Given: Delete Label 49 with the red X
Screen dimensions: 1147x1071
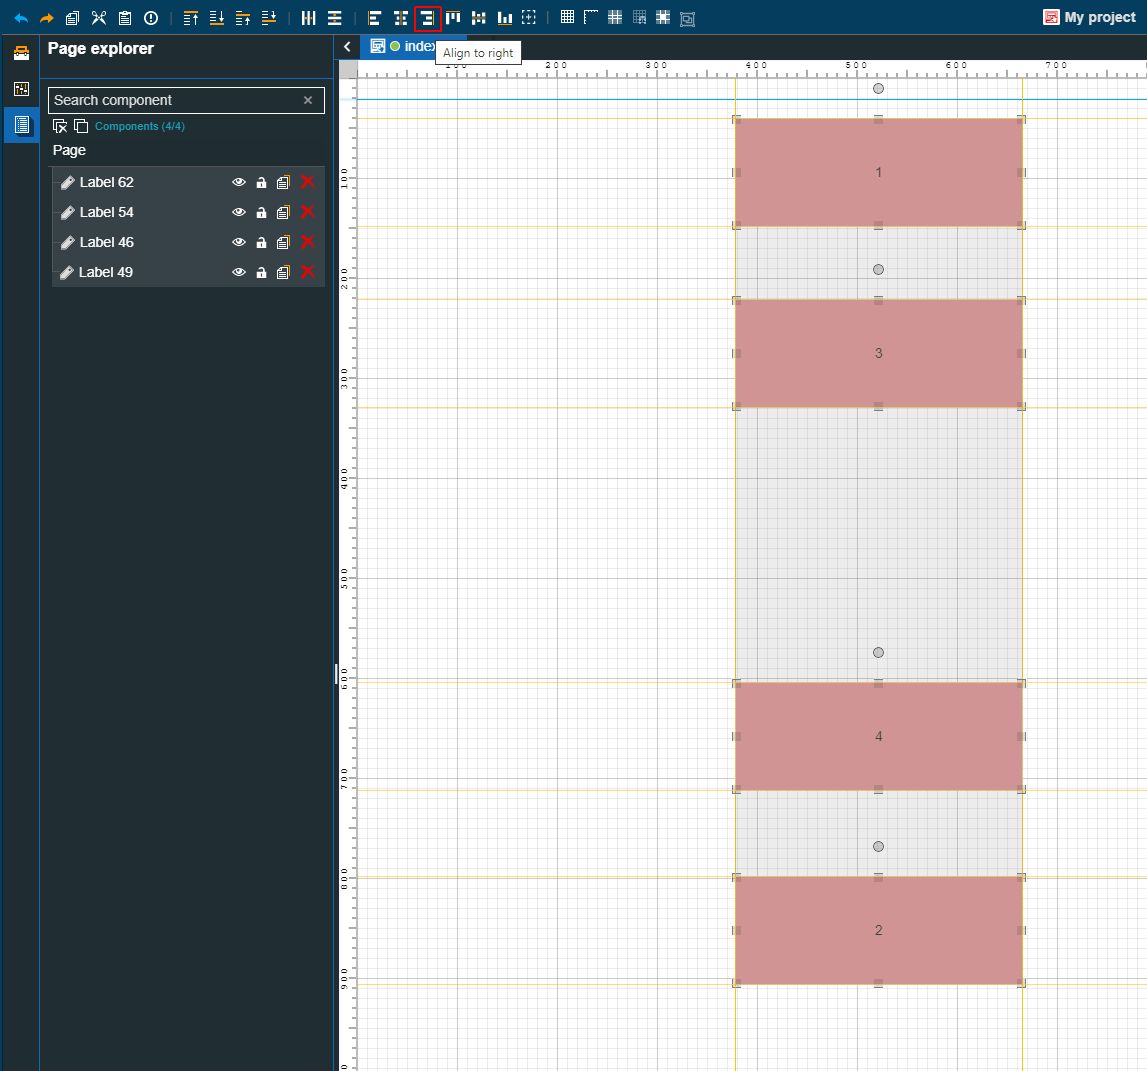Looking at the screenshot, I should (308, 272).
